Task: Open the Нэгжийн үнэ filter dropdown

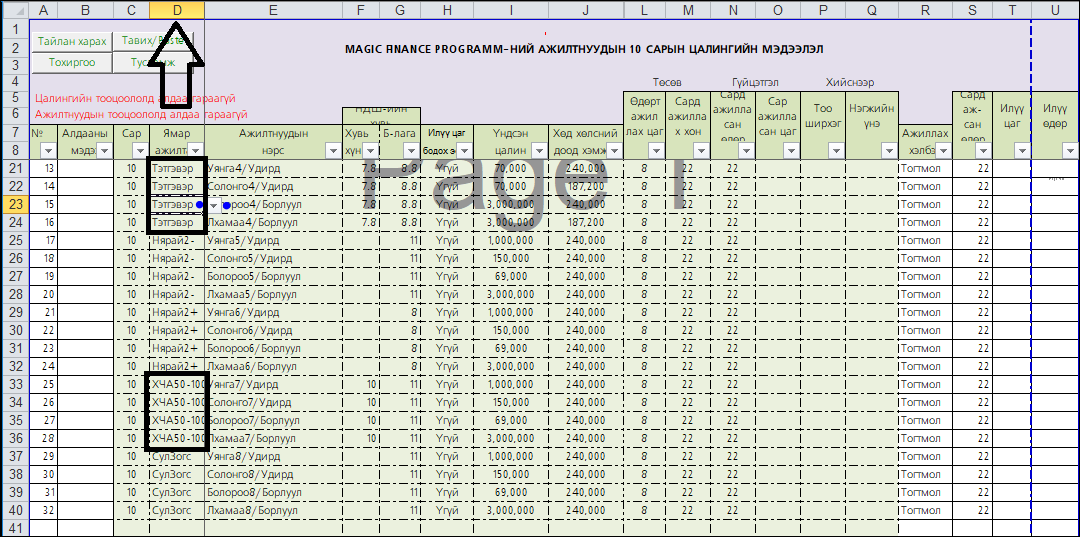Action: [x=888, y=150]
